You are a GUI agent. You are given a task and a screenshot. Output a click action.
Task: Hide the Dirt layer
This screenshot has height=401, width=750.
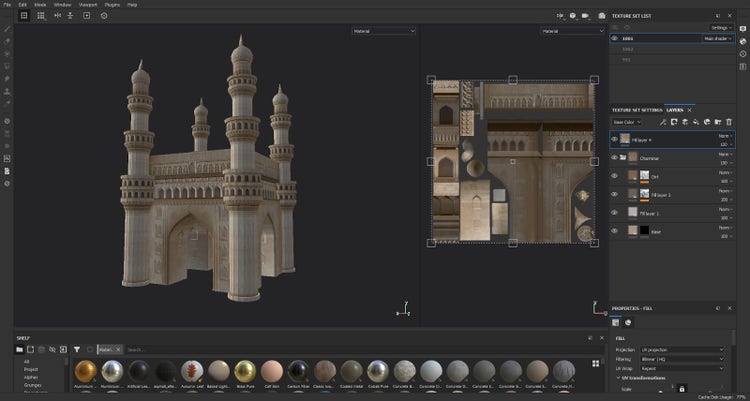pyautogui.click(x=614, y=176)
